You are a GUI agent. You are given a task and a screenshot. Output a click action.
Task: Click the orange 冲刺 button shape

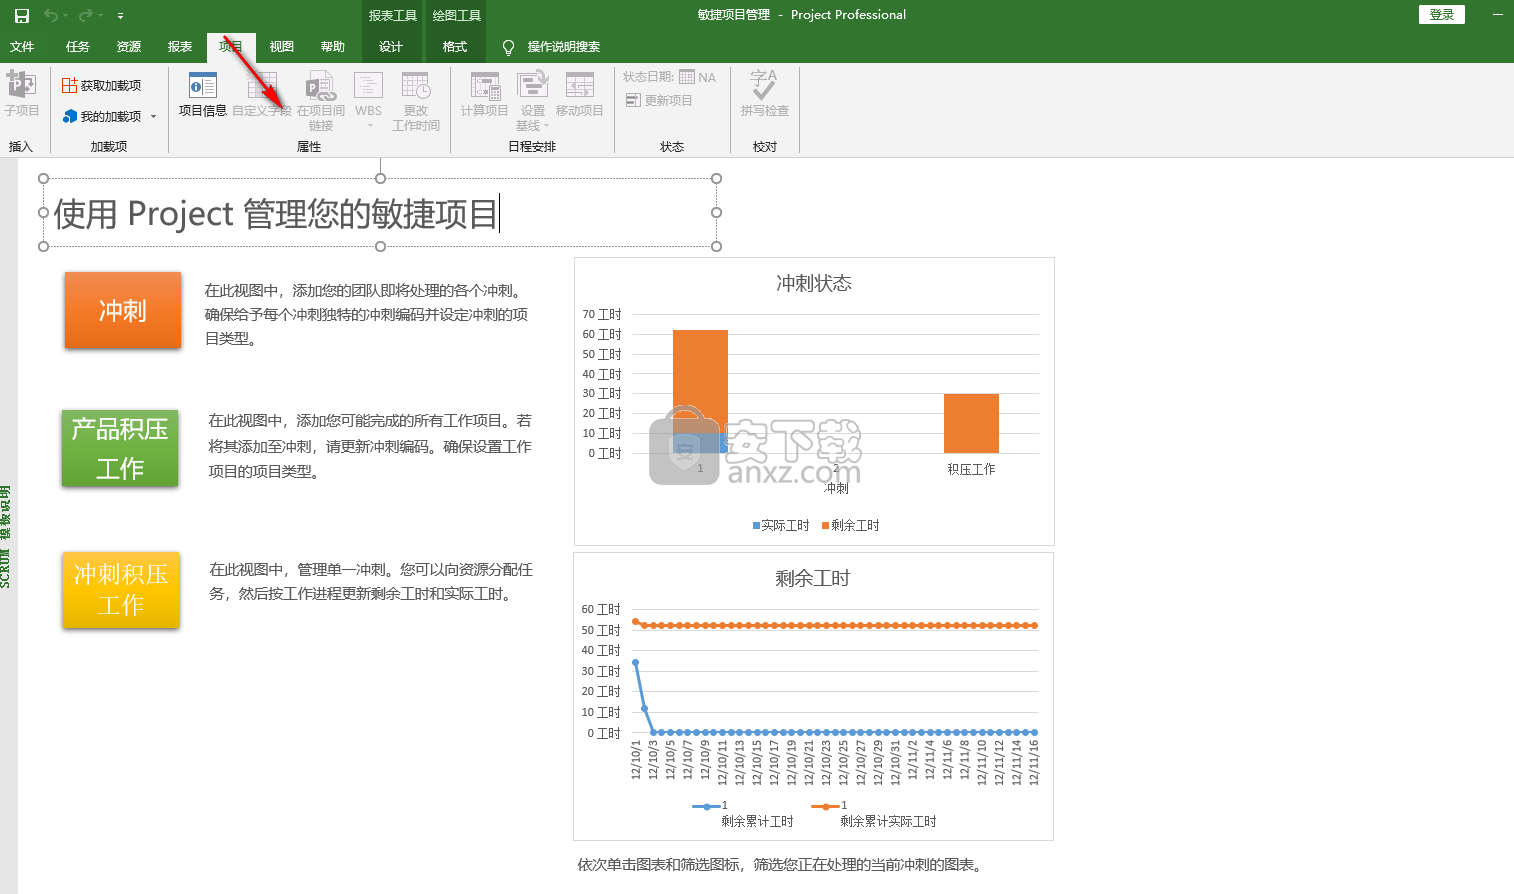(123, 311)
